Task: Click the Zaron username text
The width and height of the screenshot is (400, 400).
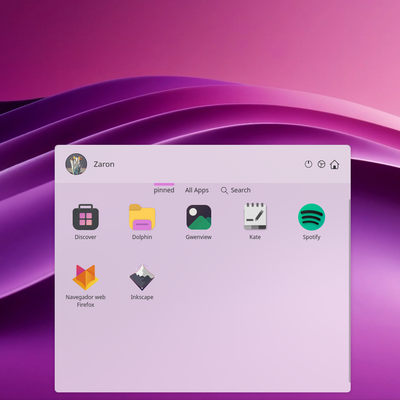Action: [x=104, y=164]
